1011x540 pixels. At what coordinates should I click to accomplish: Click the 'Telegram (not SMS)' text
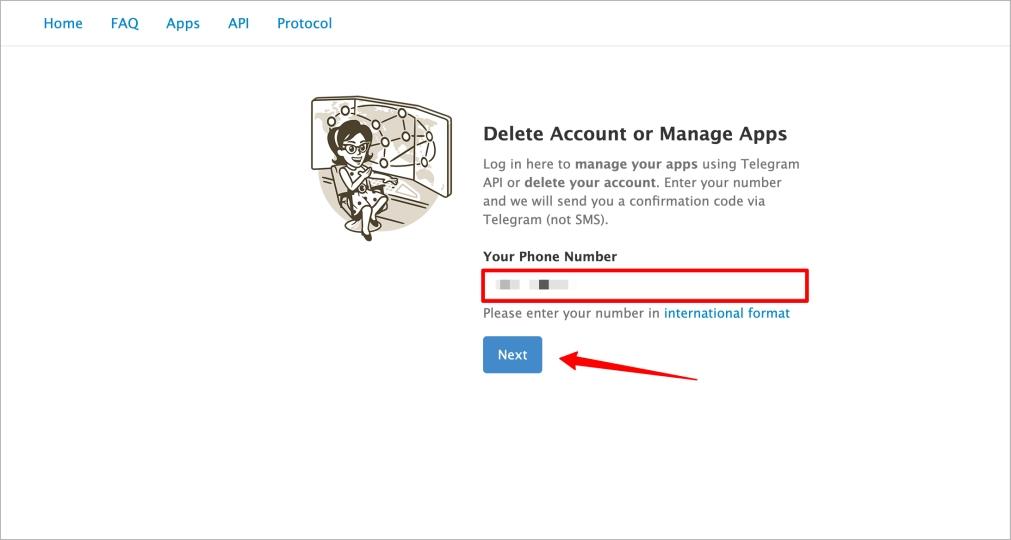coord(544,220)
